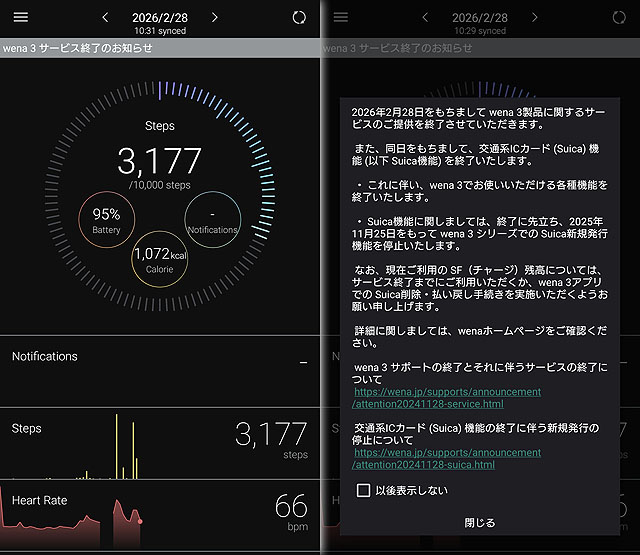The width and height of the screenshot is (640, 555).
Task: Go to next day with right arrow
Action: point(215,18)
